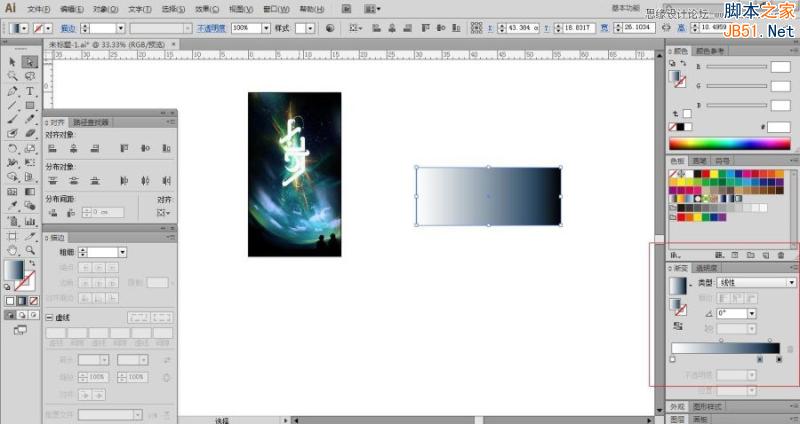Click the stroke link in control bar
The image size is (800, 424).
click(68, 29)
